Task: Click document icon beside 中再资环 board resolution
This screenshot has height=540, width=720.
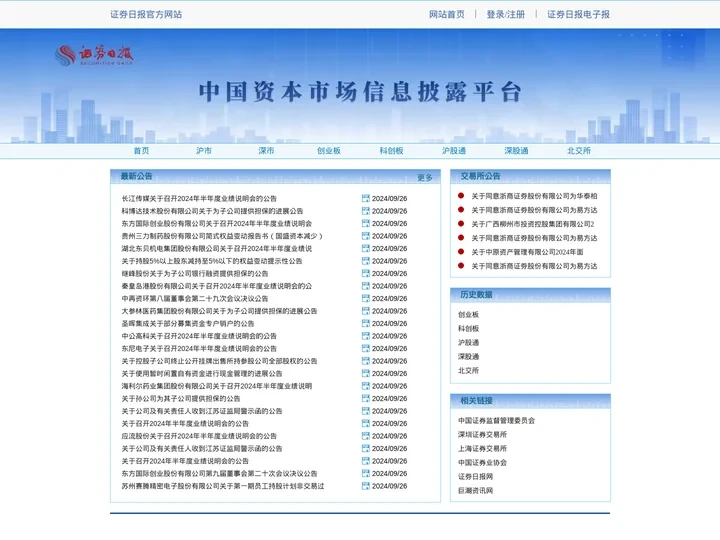Action: point(366,298)
